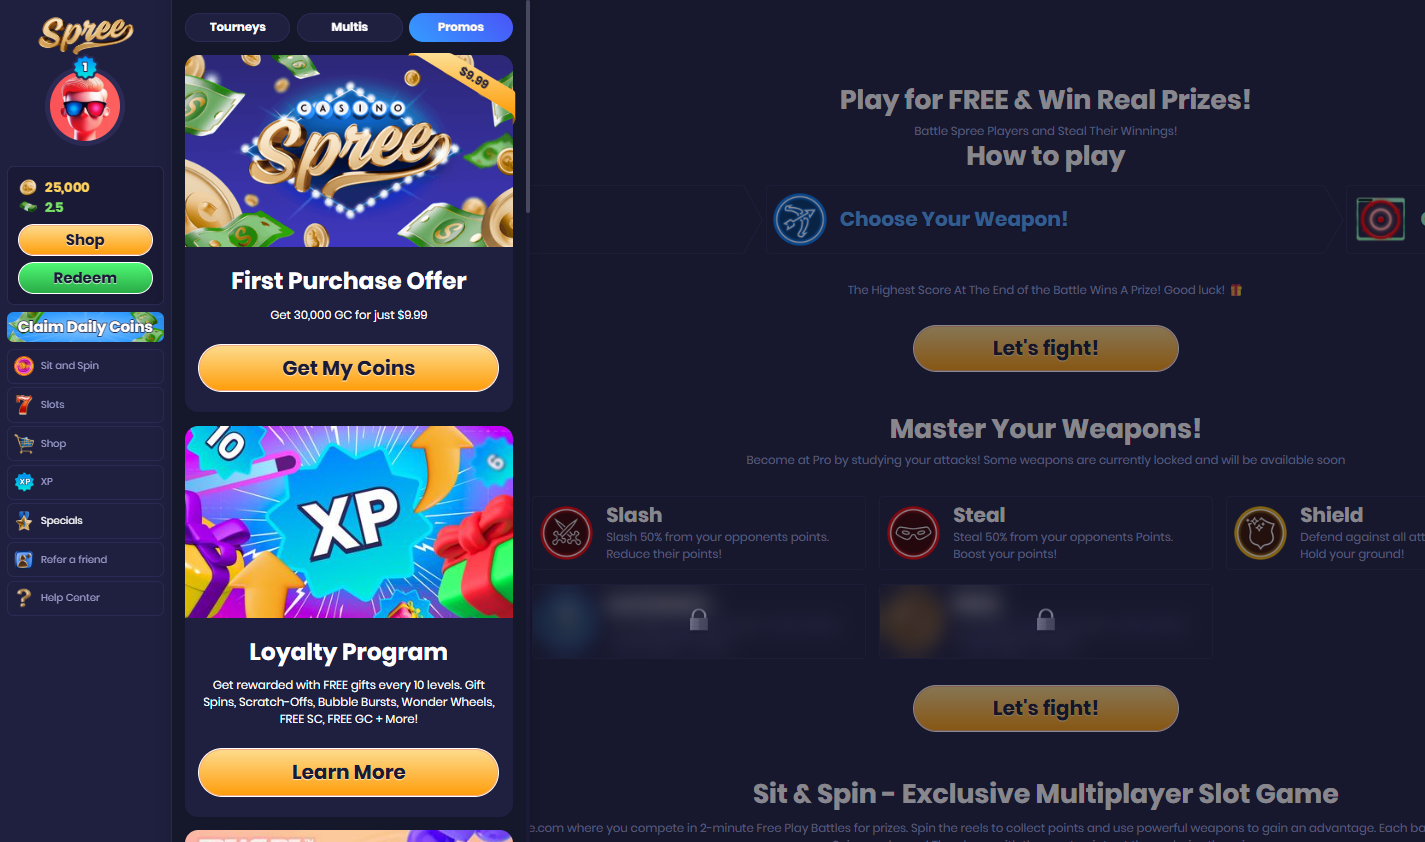Image resolution: width=1425 pixels, height=842 pixels.
Task: Select the Steal weapon mask icon
Action: pyautogui.click(x=913, y=533)
